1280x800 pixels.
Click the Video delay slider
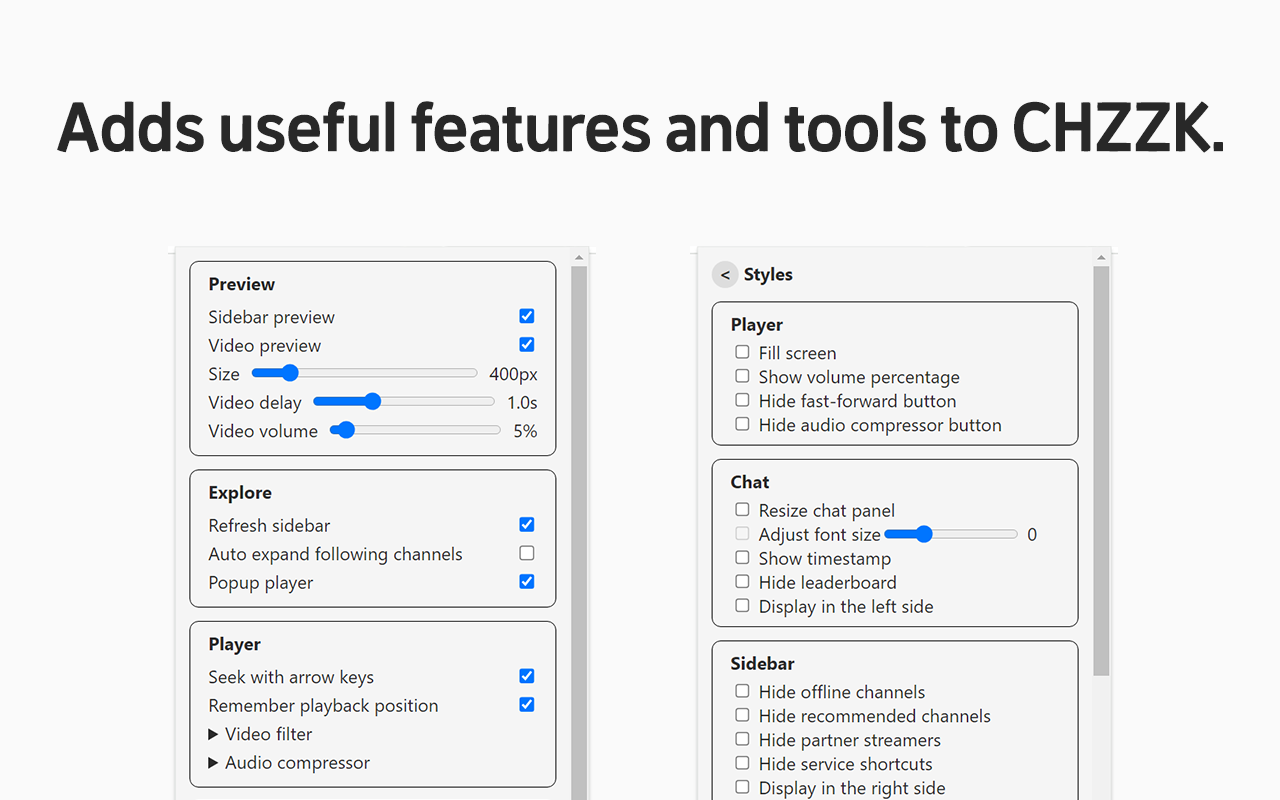click(x=404, y=402)
